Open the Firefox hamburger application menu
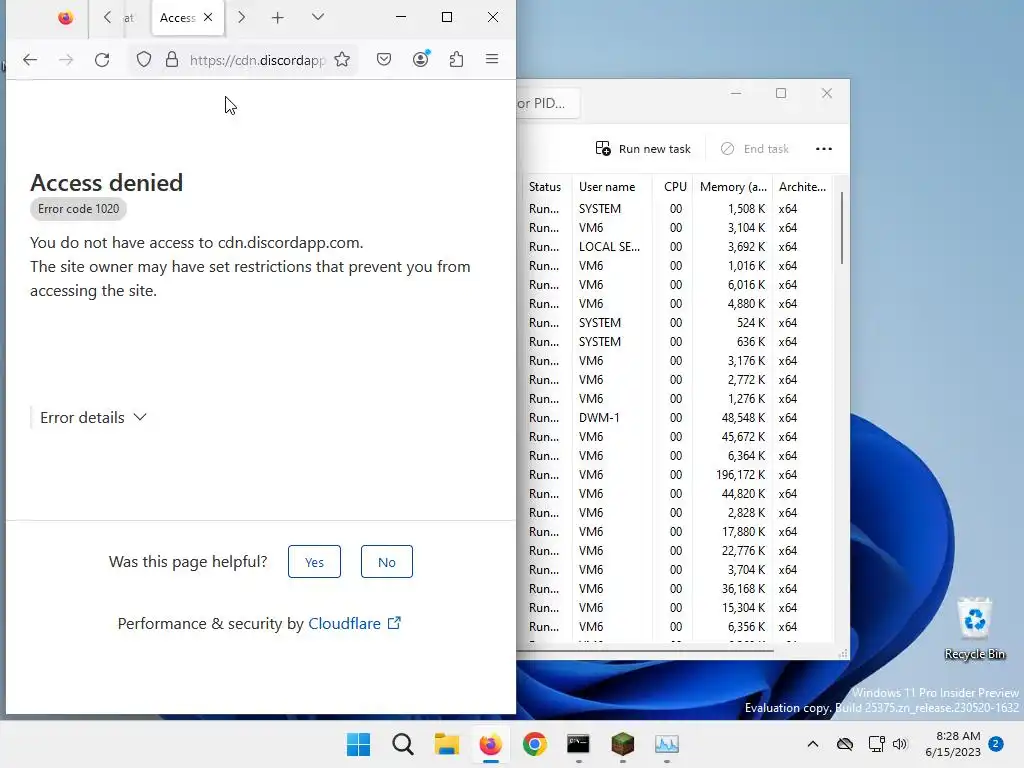The image size is (1024, 768). (x=492, y=59)
